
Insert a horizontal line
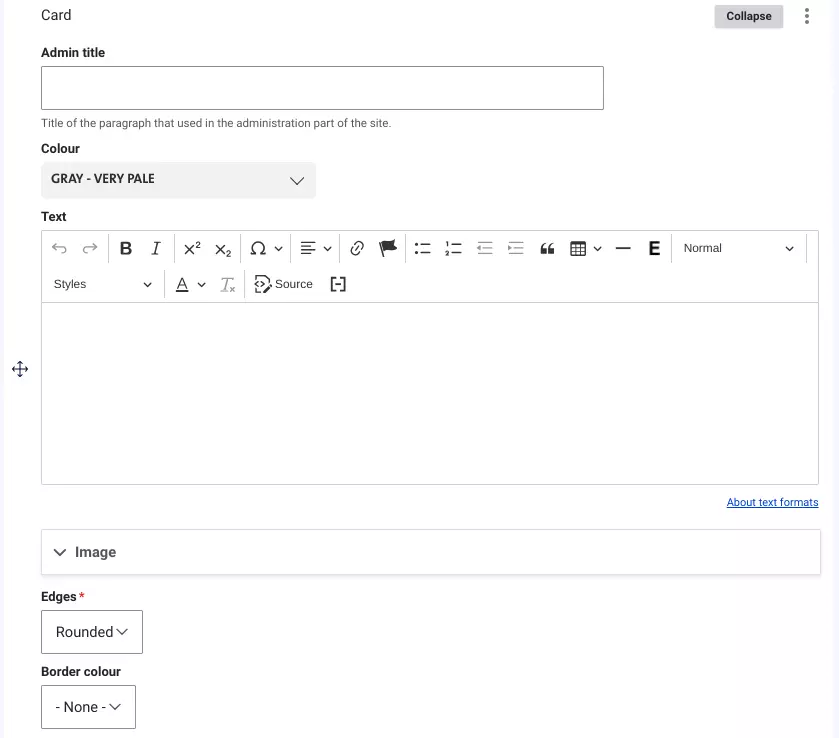coord(622,248)
